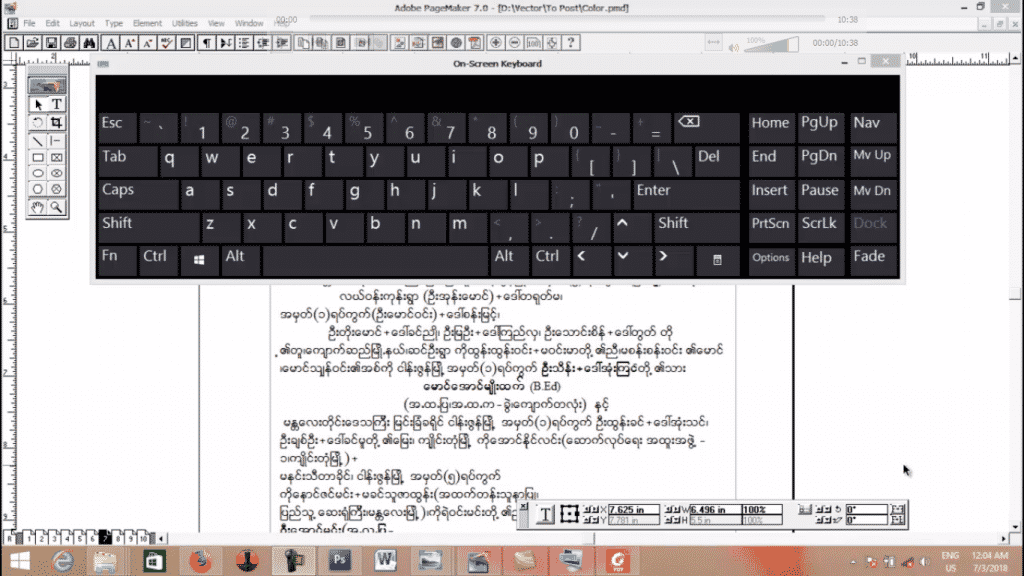Select the Rectangle Frame tool
Screen dimensions: 1024x576
click(57, 157)
